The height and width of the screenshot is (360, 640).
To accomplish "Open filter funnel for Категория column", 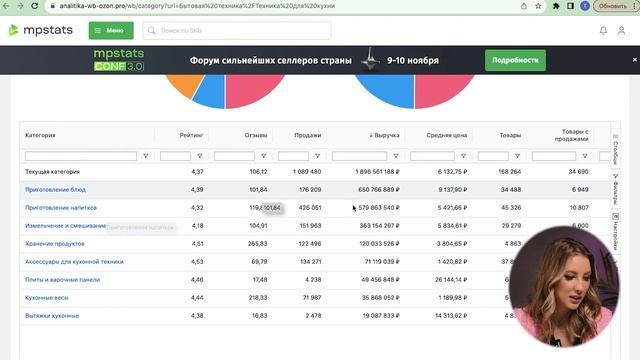I will tap(146, 156).
